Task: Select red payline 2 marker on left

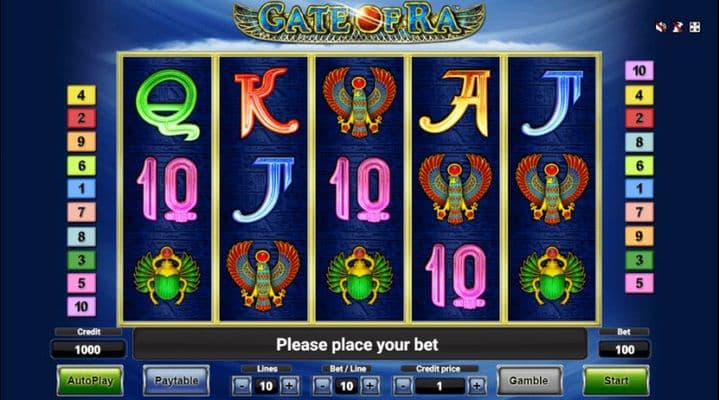Action: pos(82,118)
